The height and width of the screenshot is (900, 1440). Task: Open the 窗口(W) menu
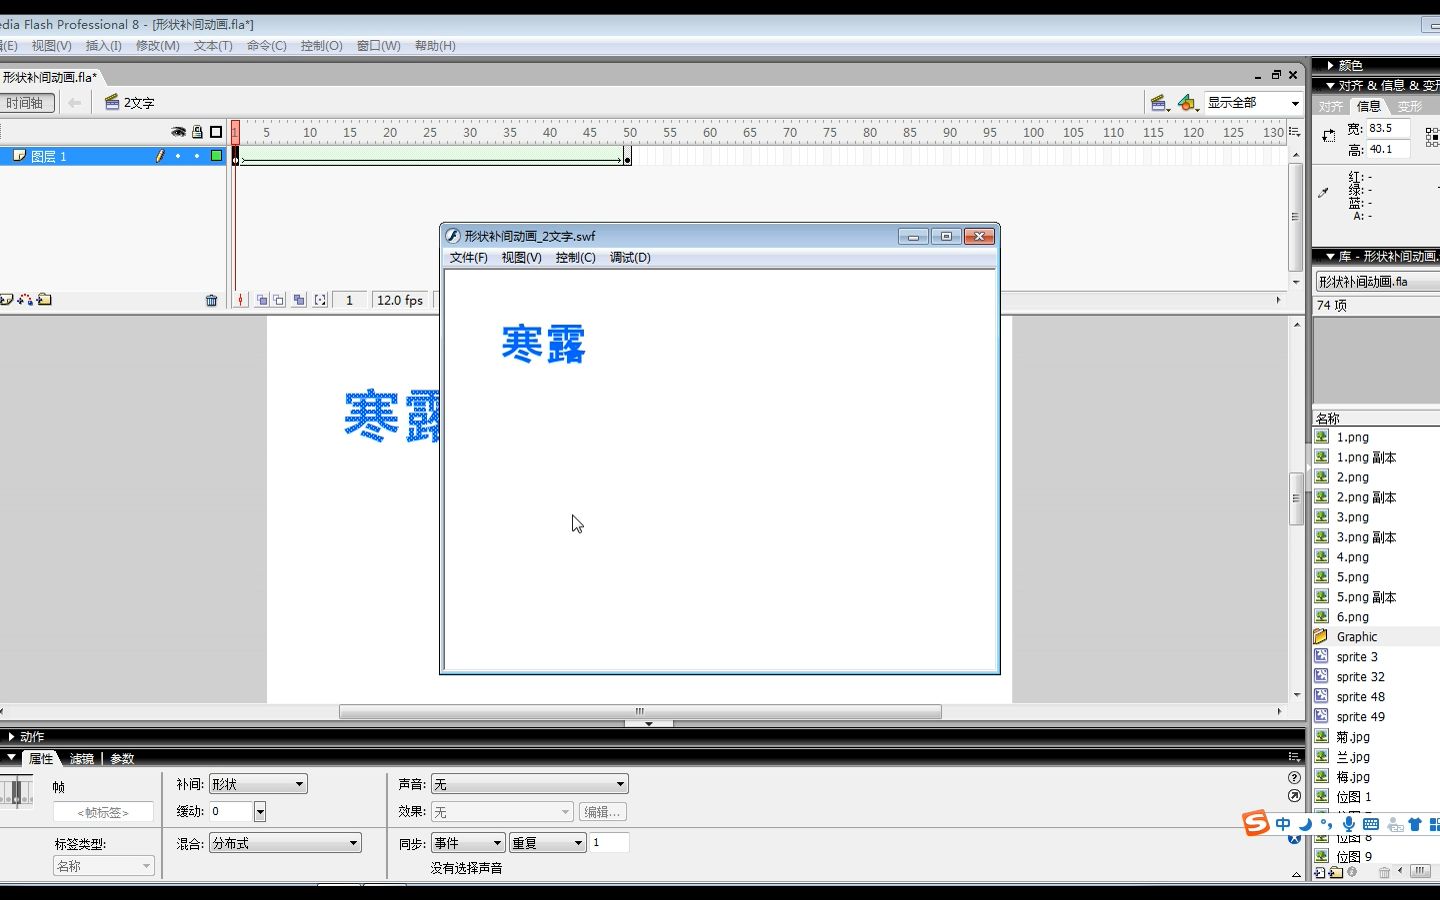[378, 46]
